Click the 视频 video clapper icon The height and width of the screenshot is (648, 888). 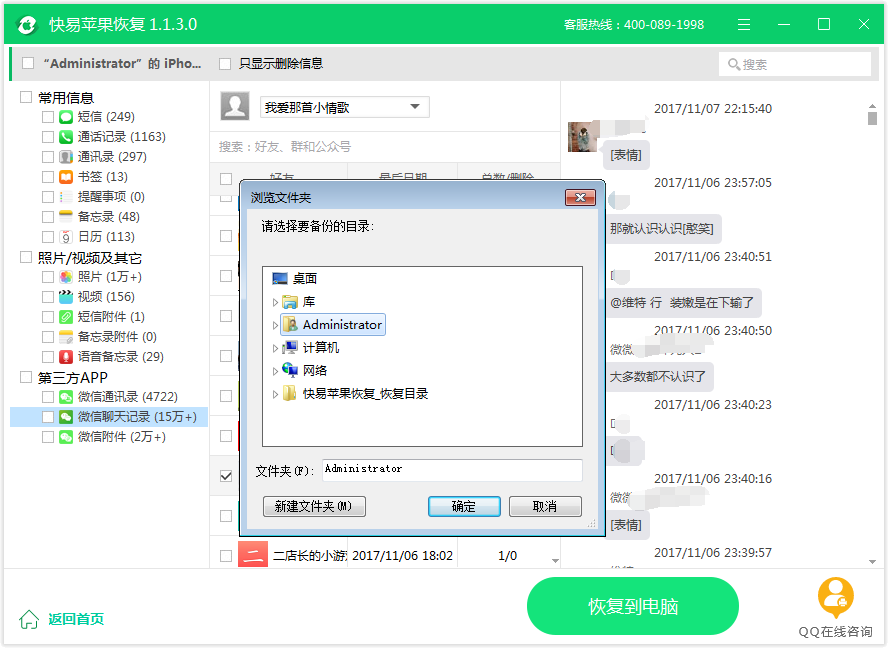click(66, 297)
